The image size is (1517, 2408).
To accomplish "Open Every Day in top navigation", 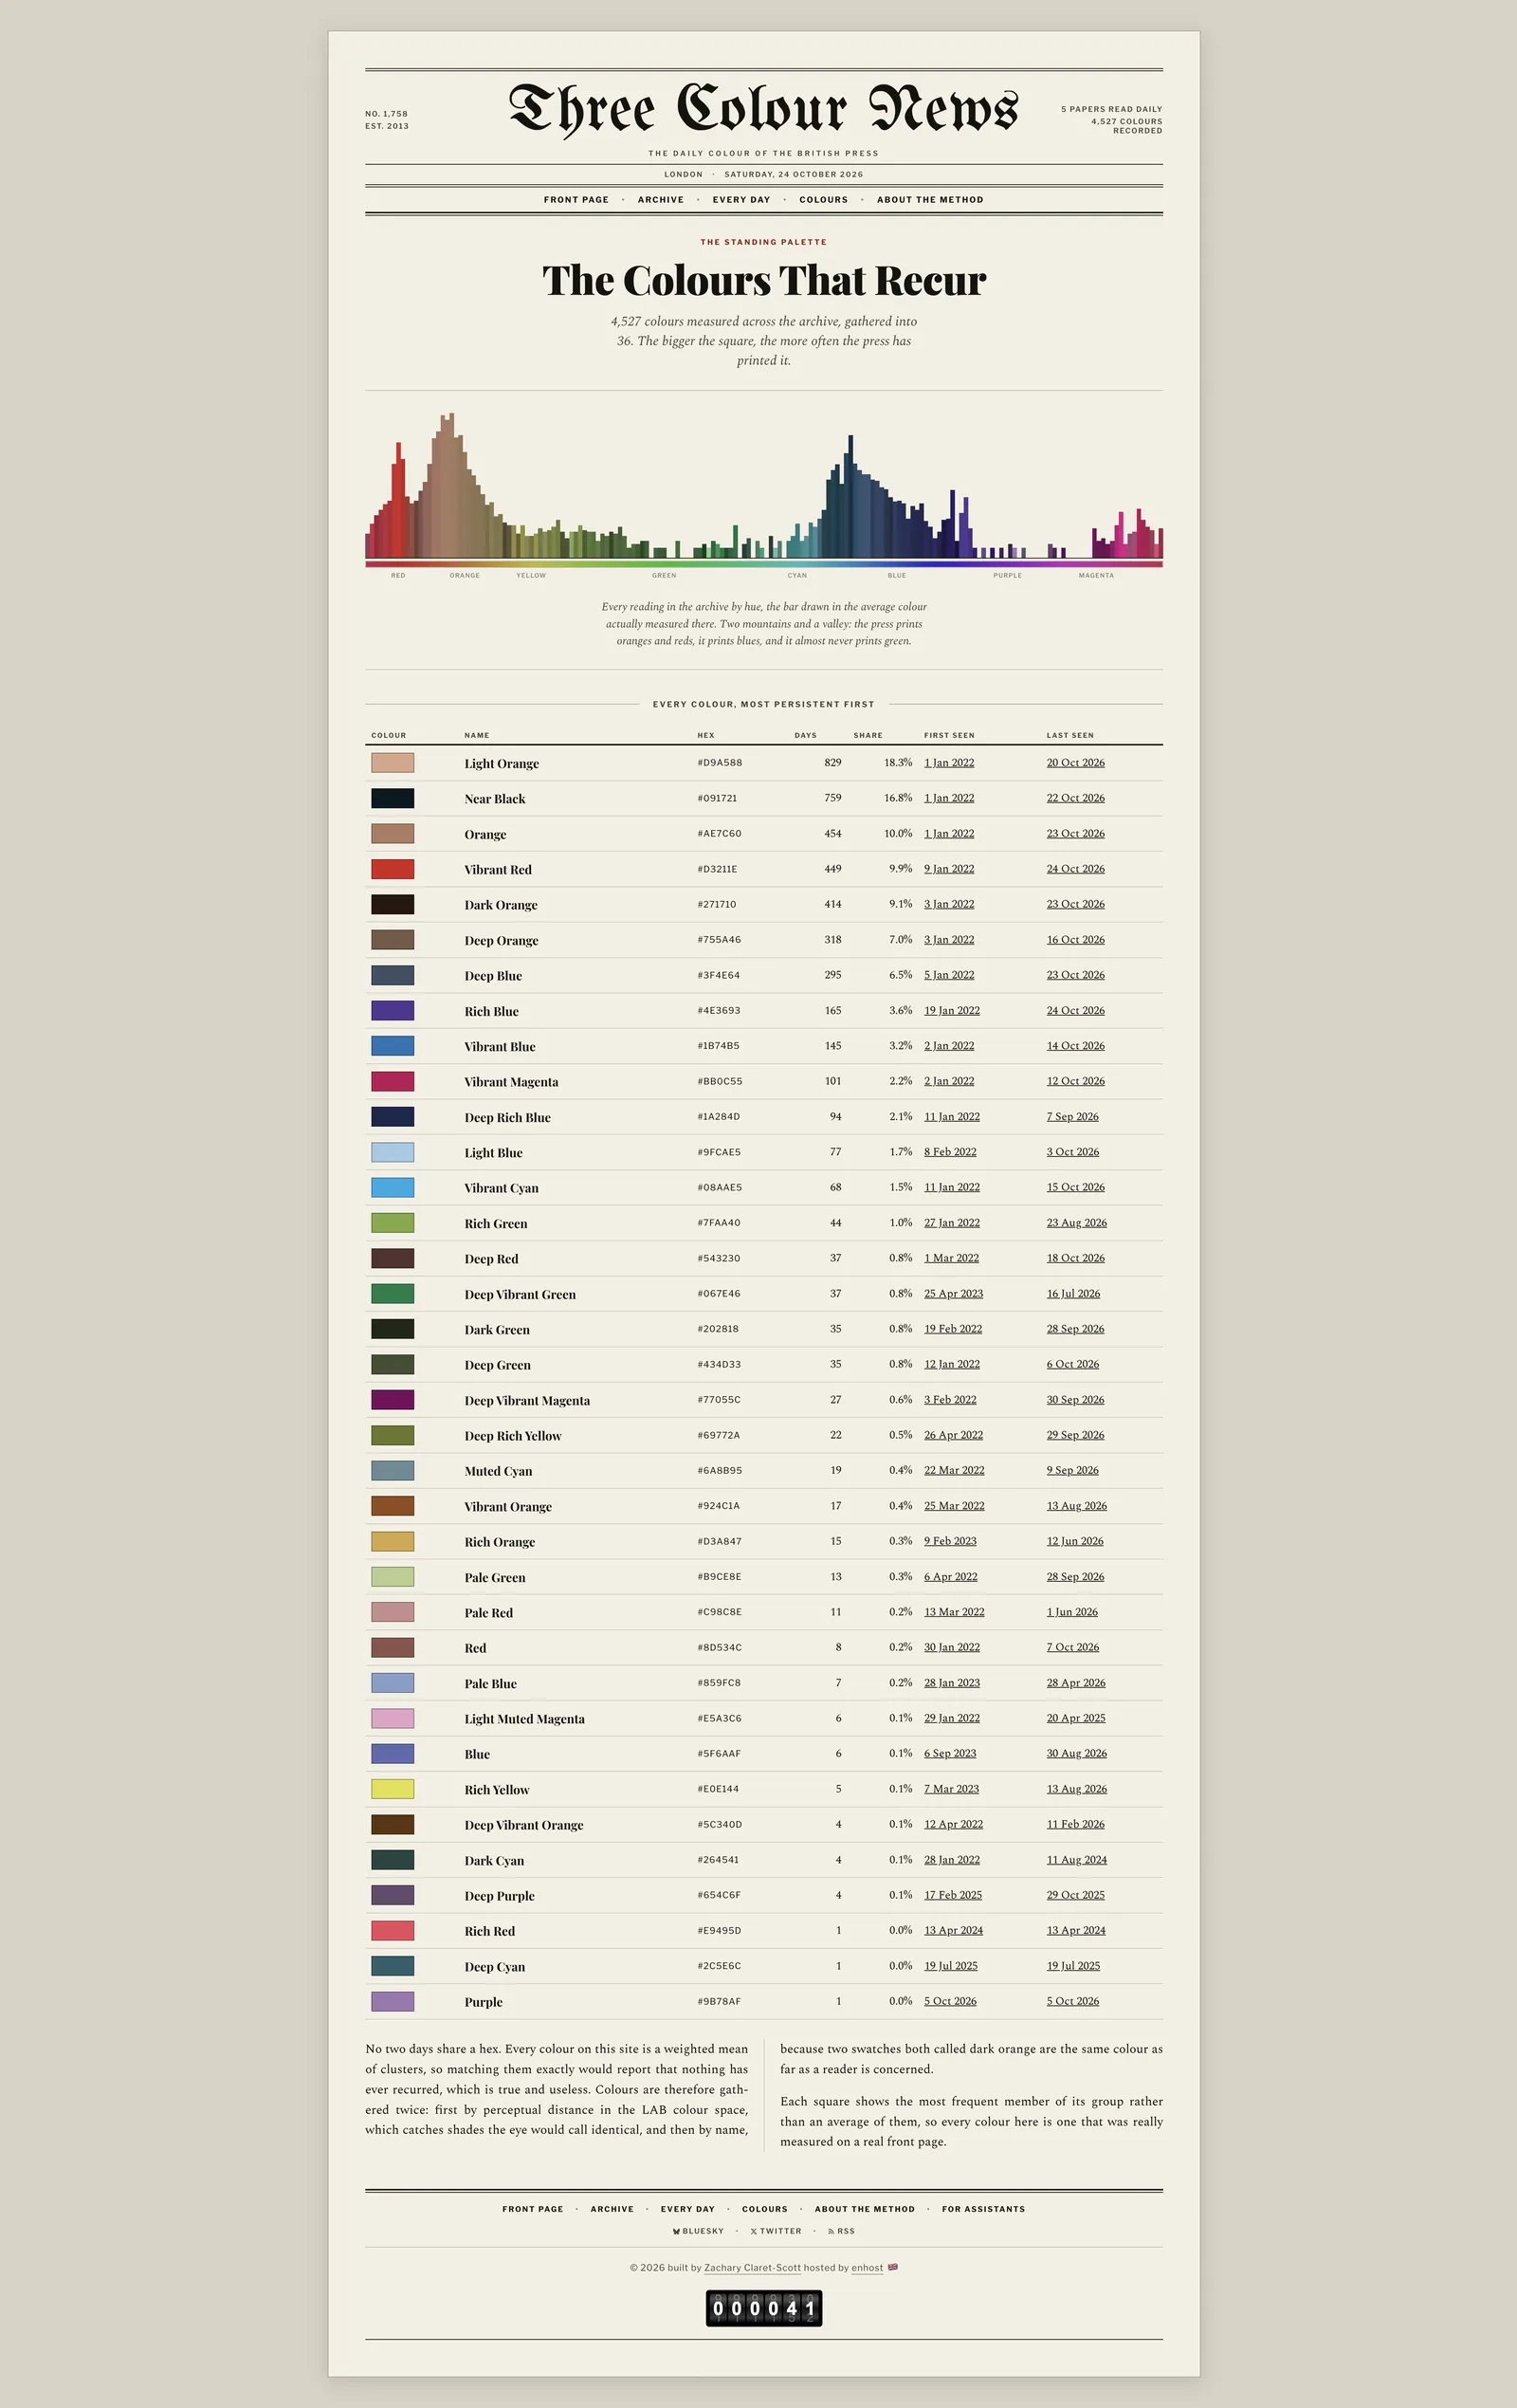I will [x=741, y=200].
